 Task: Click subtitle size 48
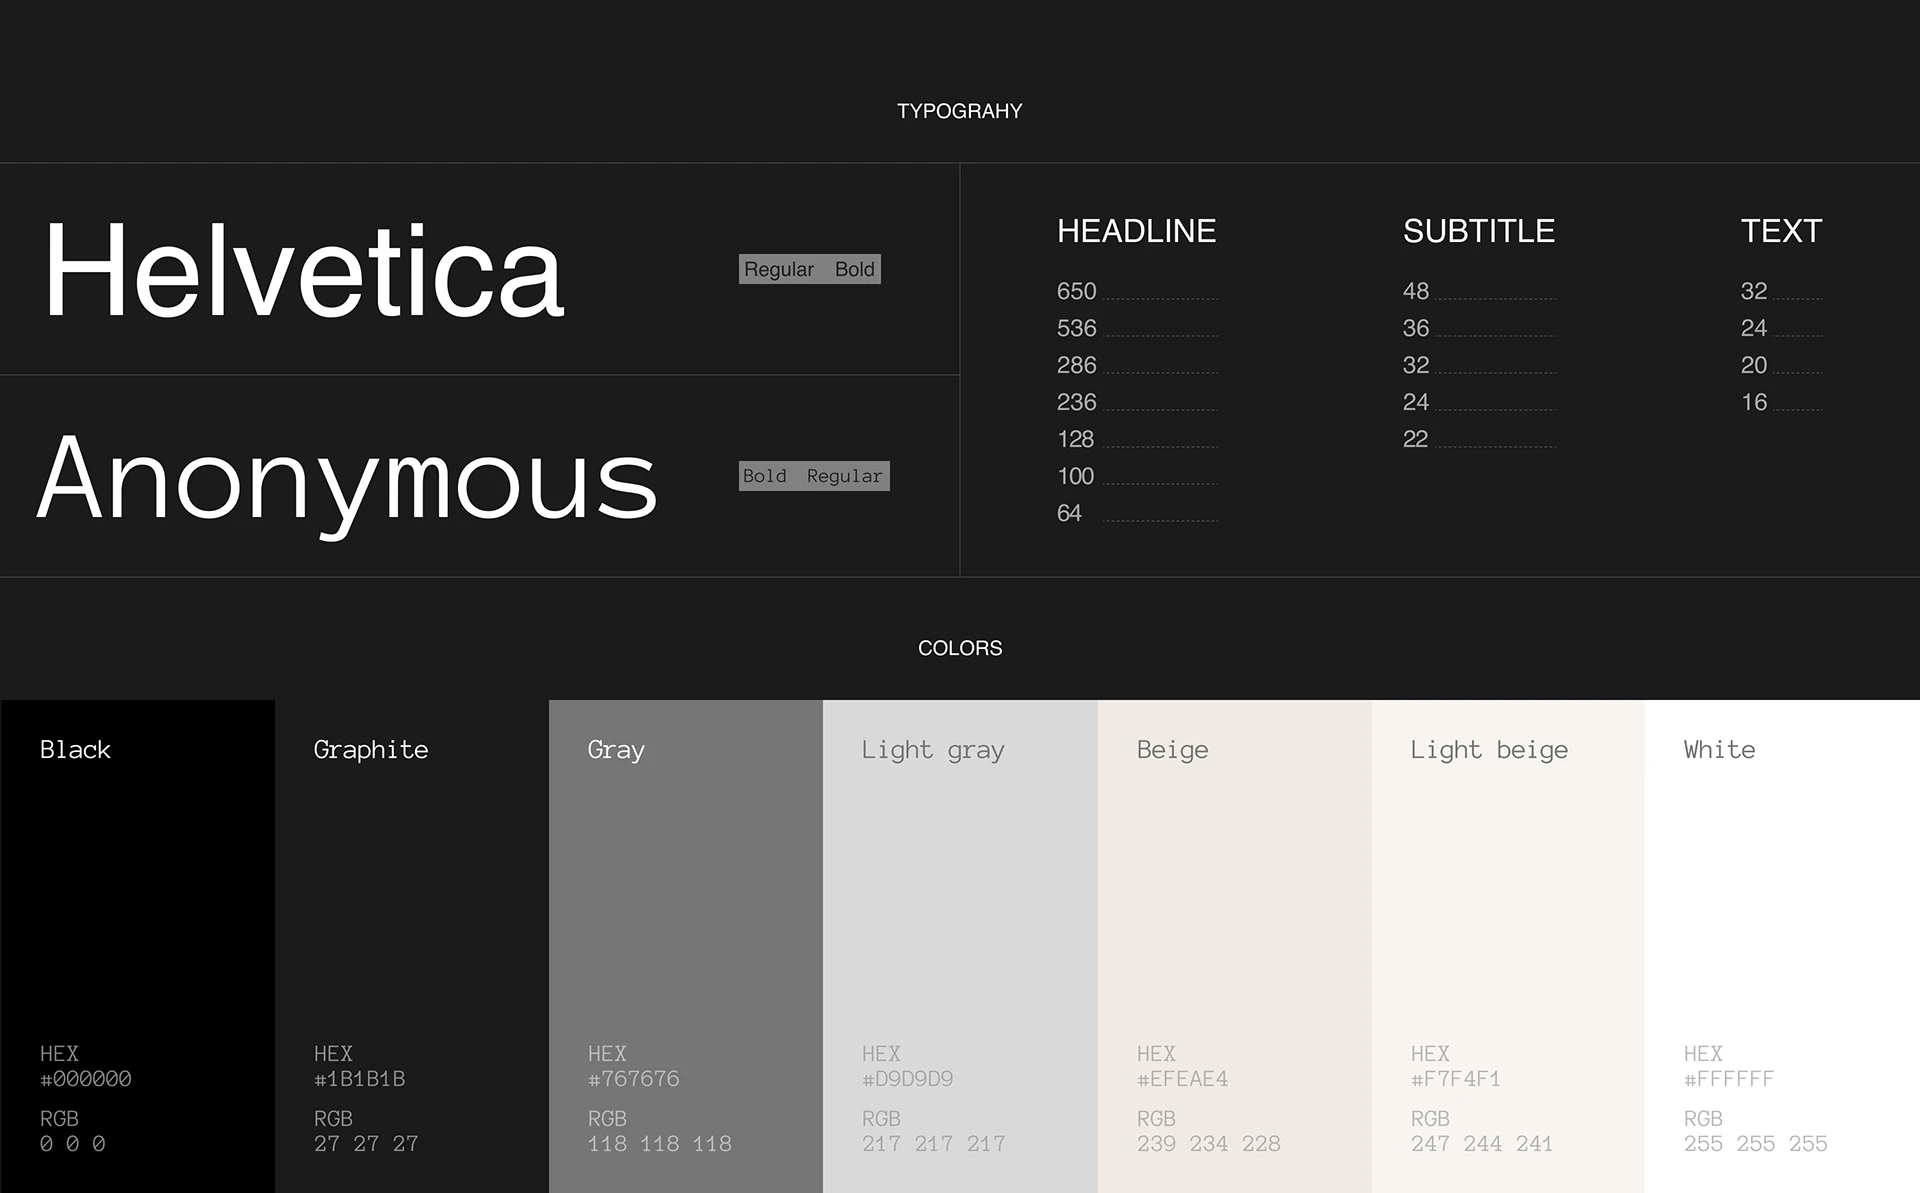coord(1415,291)
